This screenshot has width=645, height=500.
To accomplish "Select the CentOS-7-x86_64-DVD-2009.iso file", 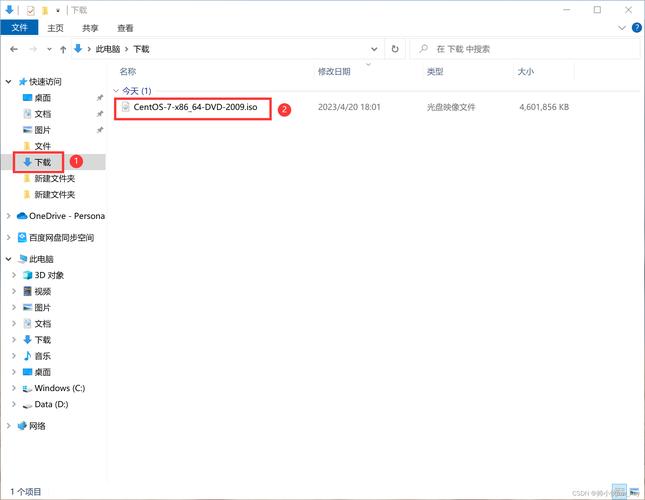I will [195, 107].
